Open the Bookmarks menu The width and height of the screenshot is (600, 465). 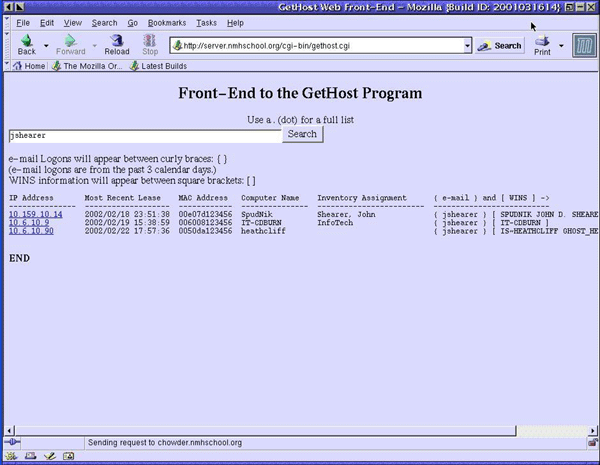153,22
